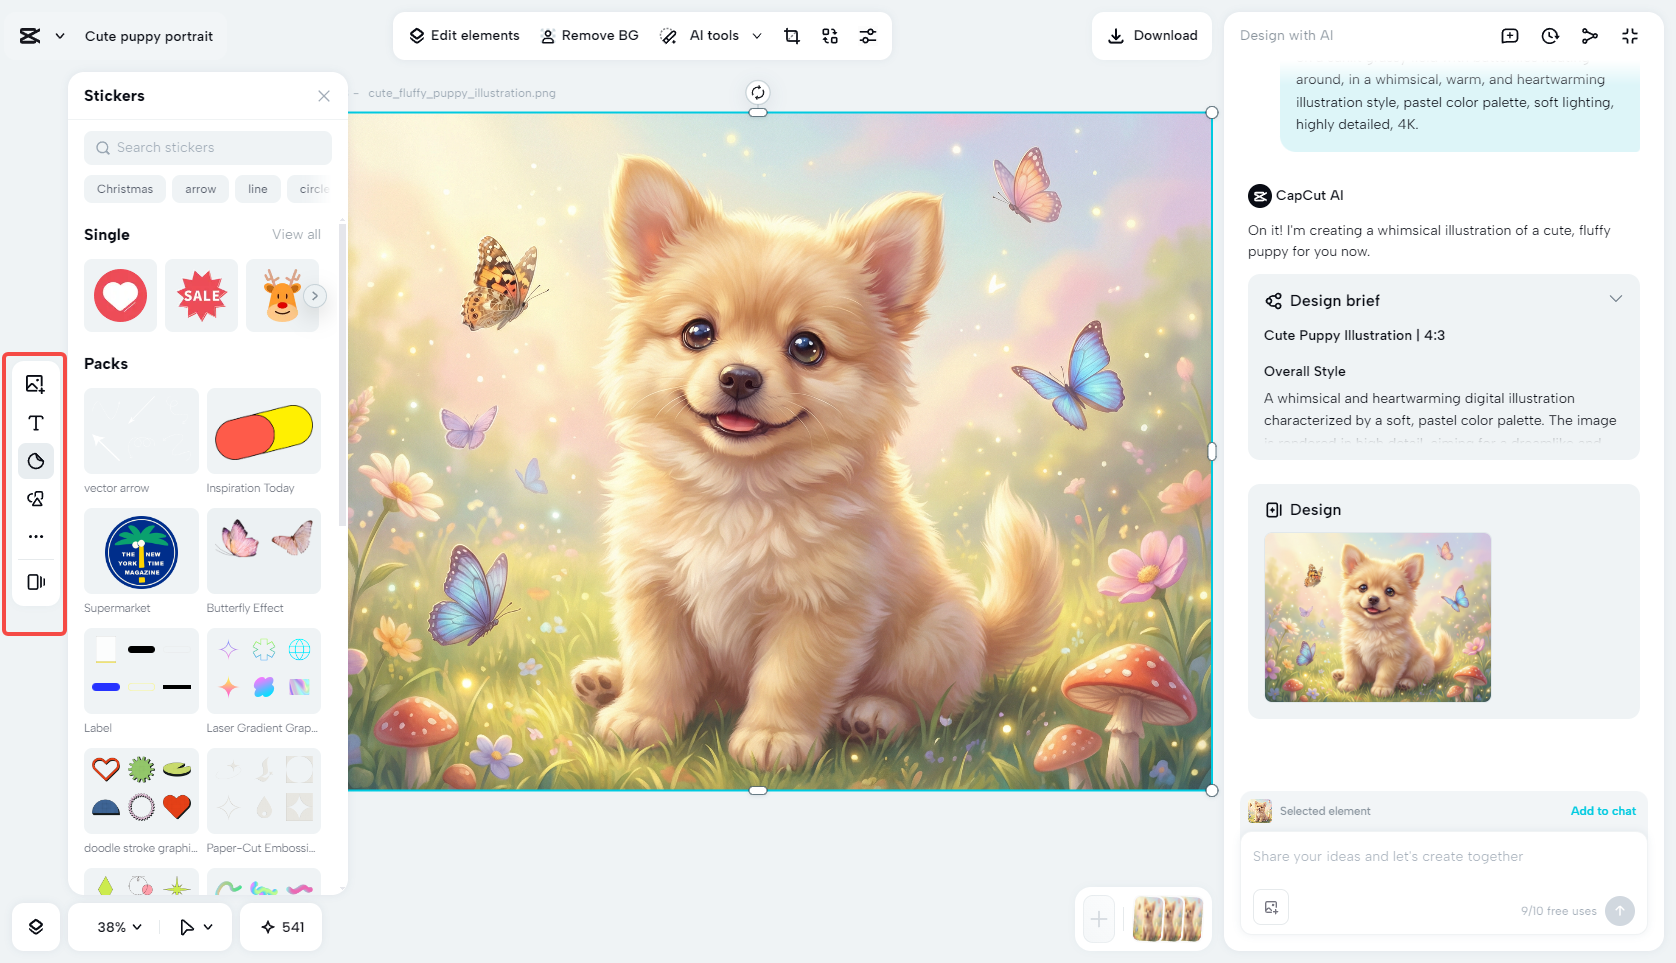Select the line sticker tag
Image resolution: width=1676 pixels, height=963 pixels.
[258, 189]
